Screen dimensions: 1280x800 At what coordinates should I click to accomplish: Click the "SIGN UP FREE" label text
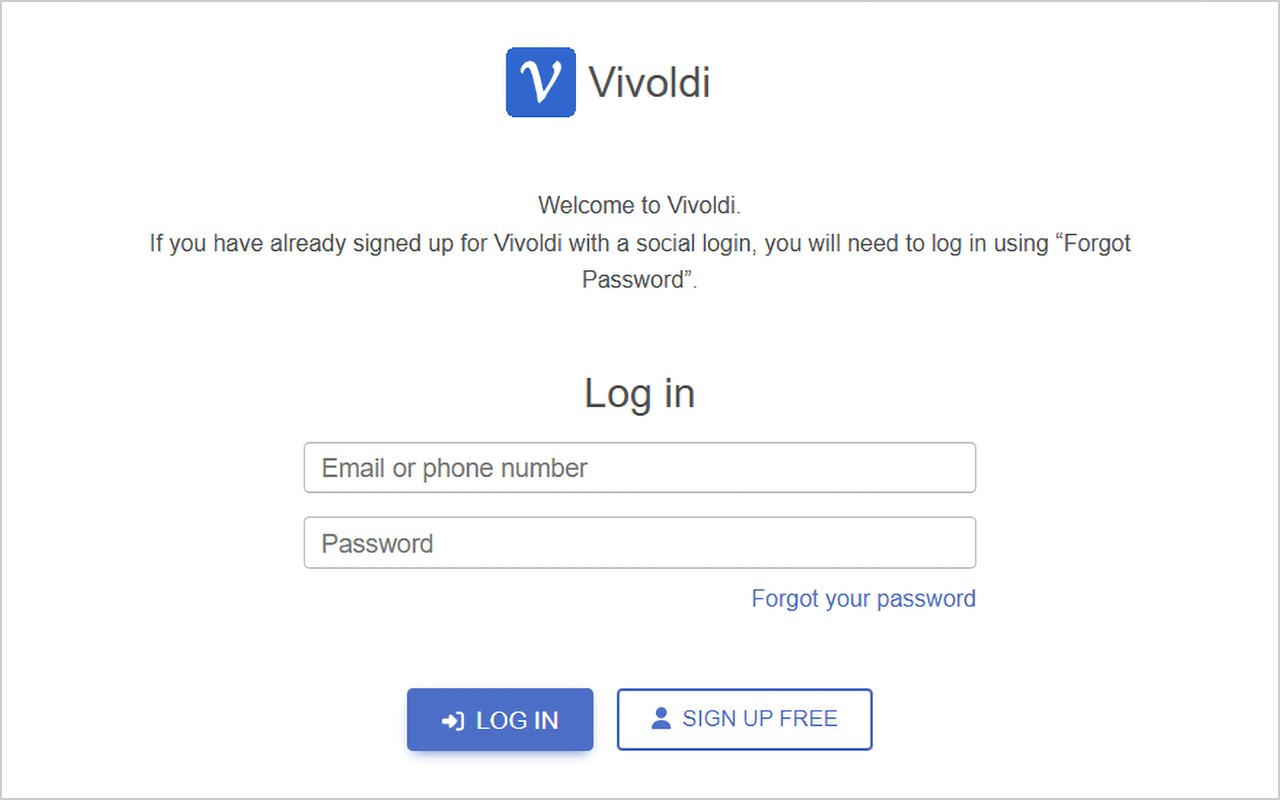(x=760, y=718)
